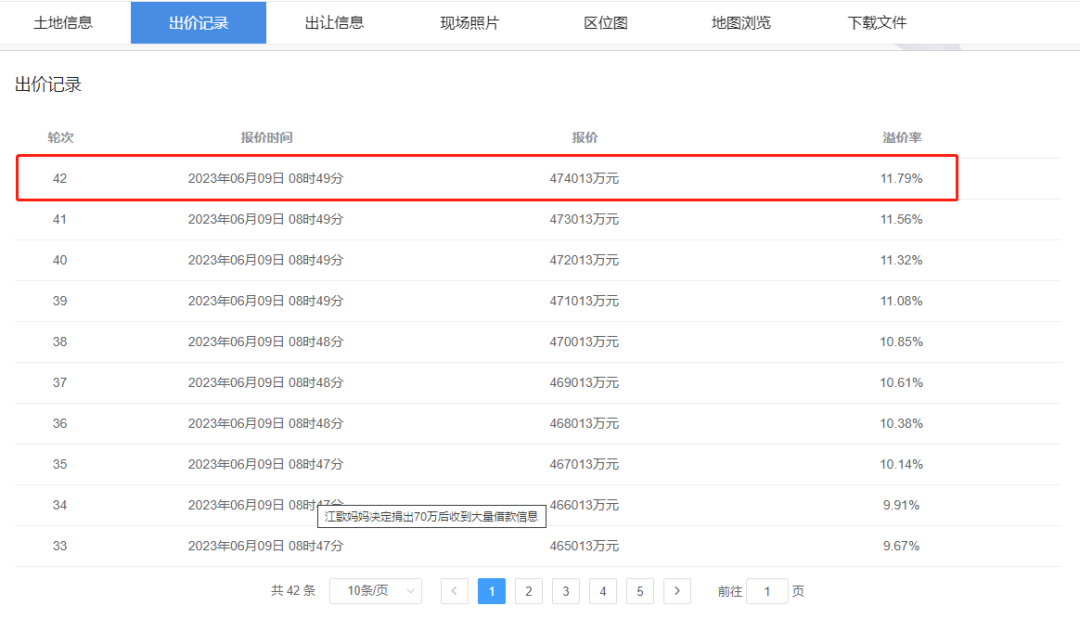Open the 10条/页 page size dropdown
Viewport: 1080px width, 619px height.
click(x=375, y=591)
